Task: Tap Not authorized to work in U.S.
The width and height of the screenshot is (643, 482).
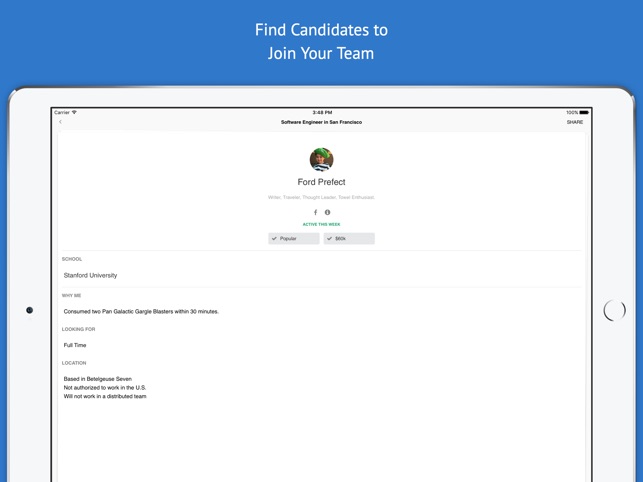Action: click(x=105, y=387)
